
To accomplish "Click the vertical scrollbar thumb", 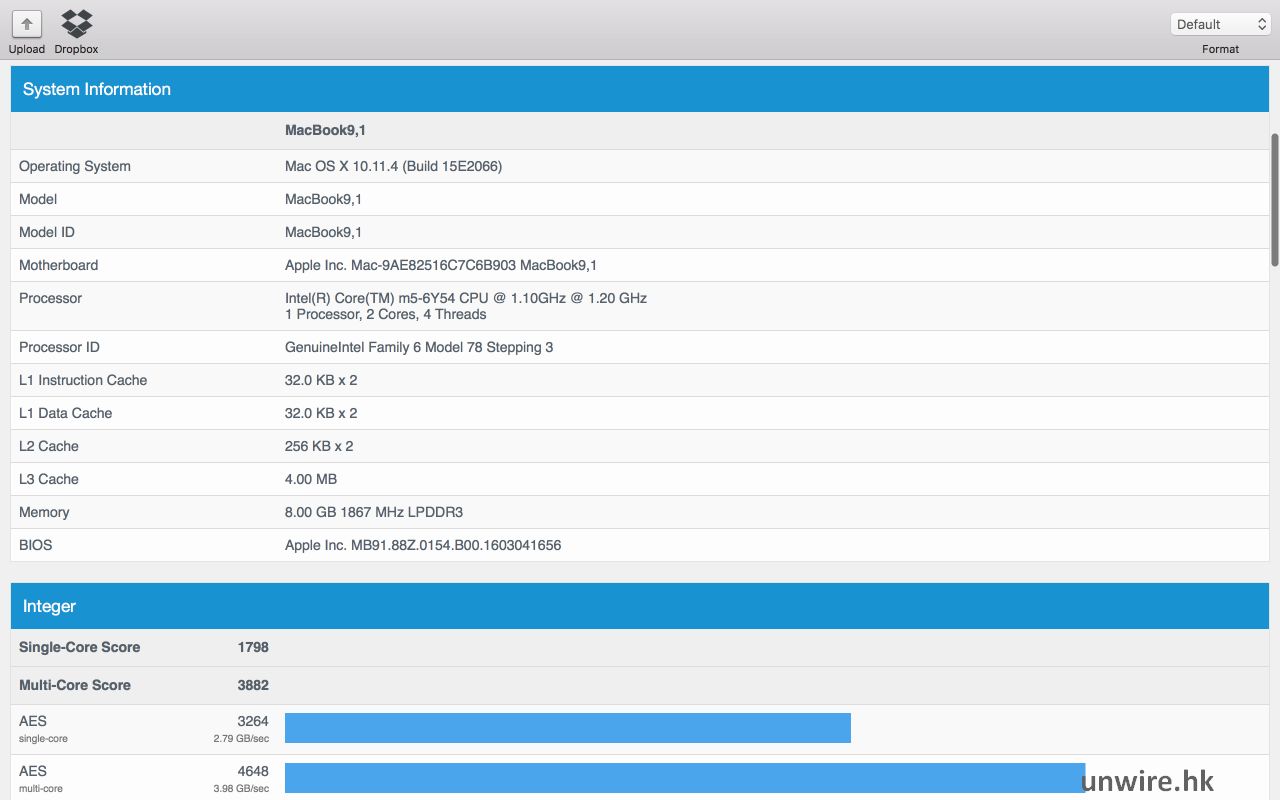I will pos(1274,200).
